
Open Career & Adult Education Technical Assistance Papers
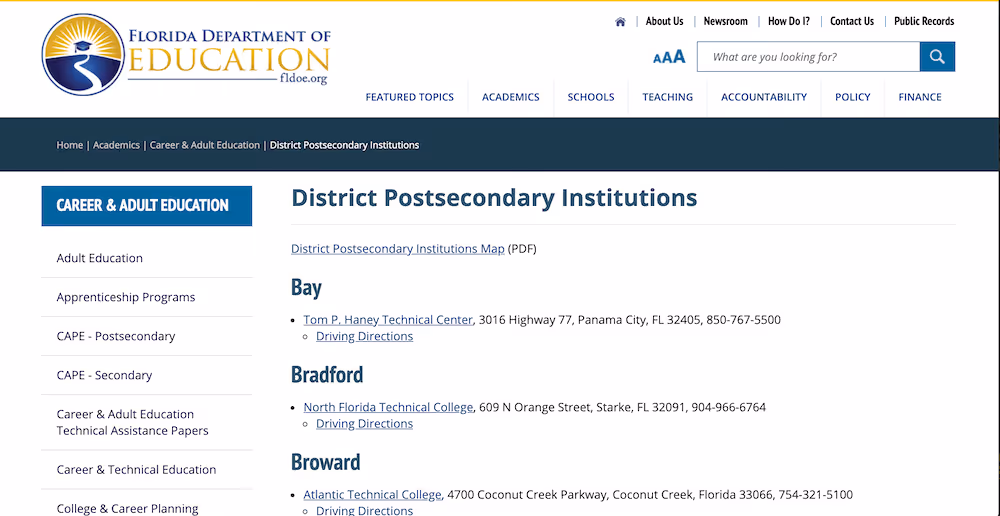132,422
